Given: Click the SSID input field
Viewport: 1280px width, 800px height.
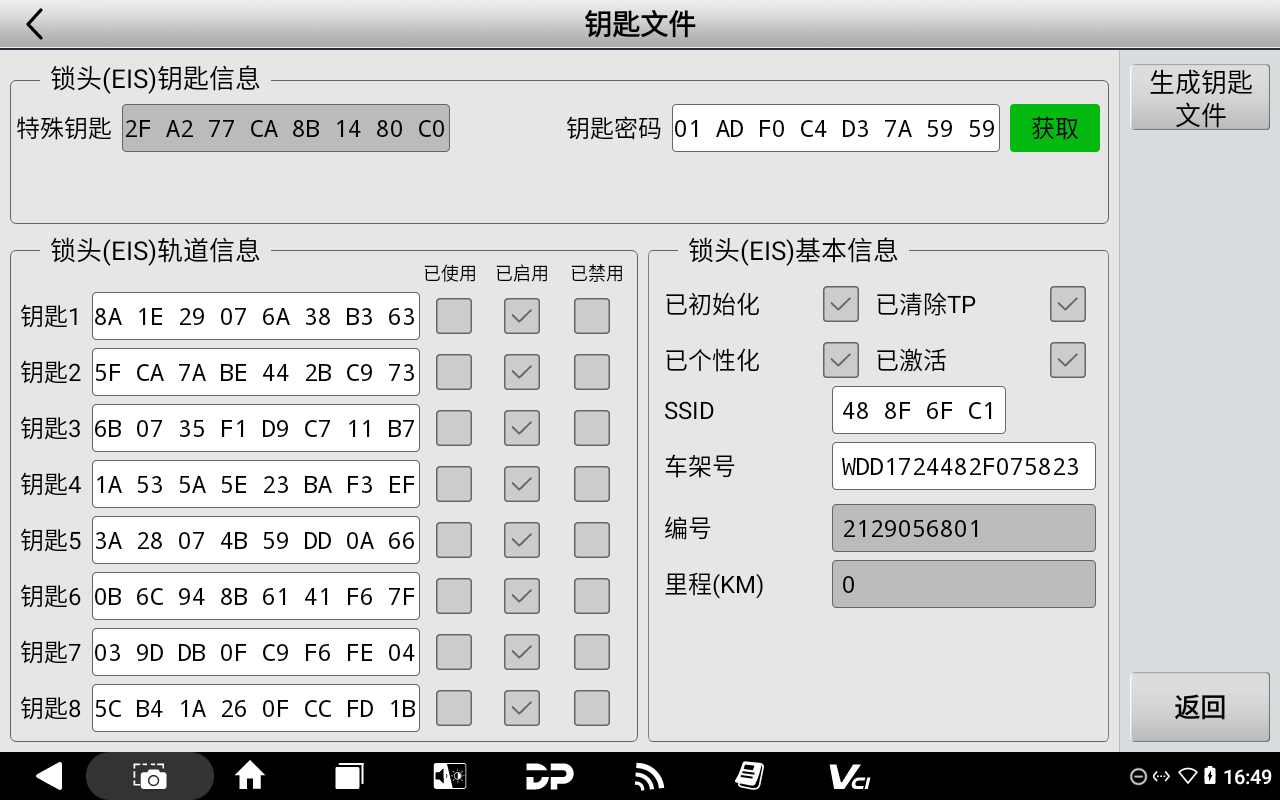Looking at the screenshot, I should coord(919,410).
